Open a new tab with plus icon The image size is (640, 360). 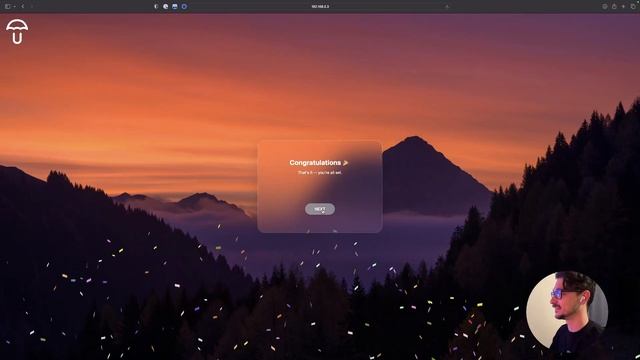(x=623, y=7)
